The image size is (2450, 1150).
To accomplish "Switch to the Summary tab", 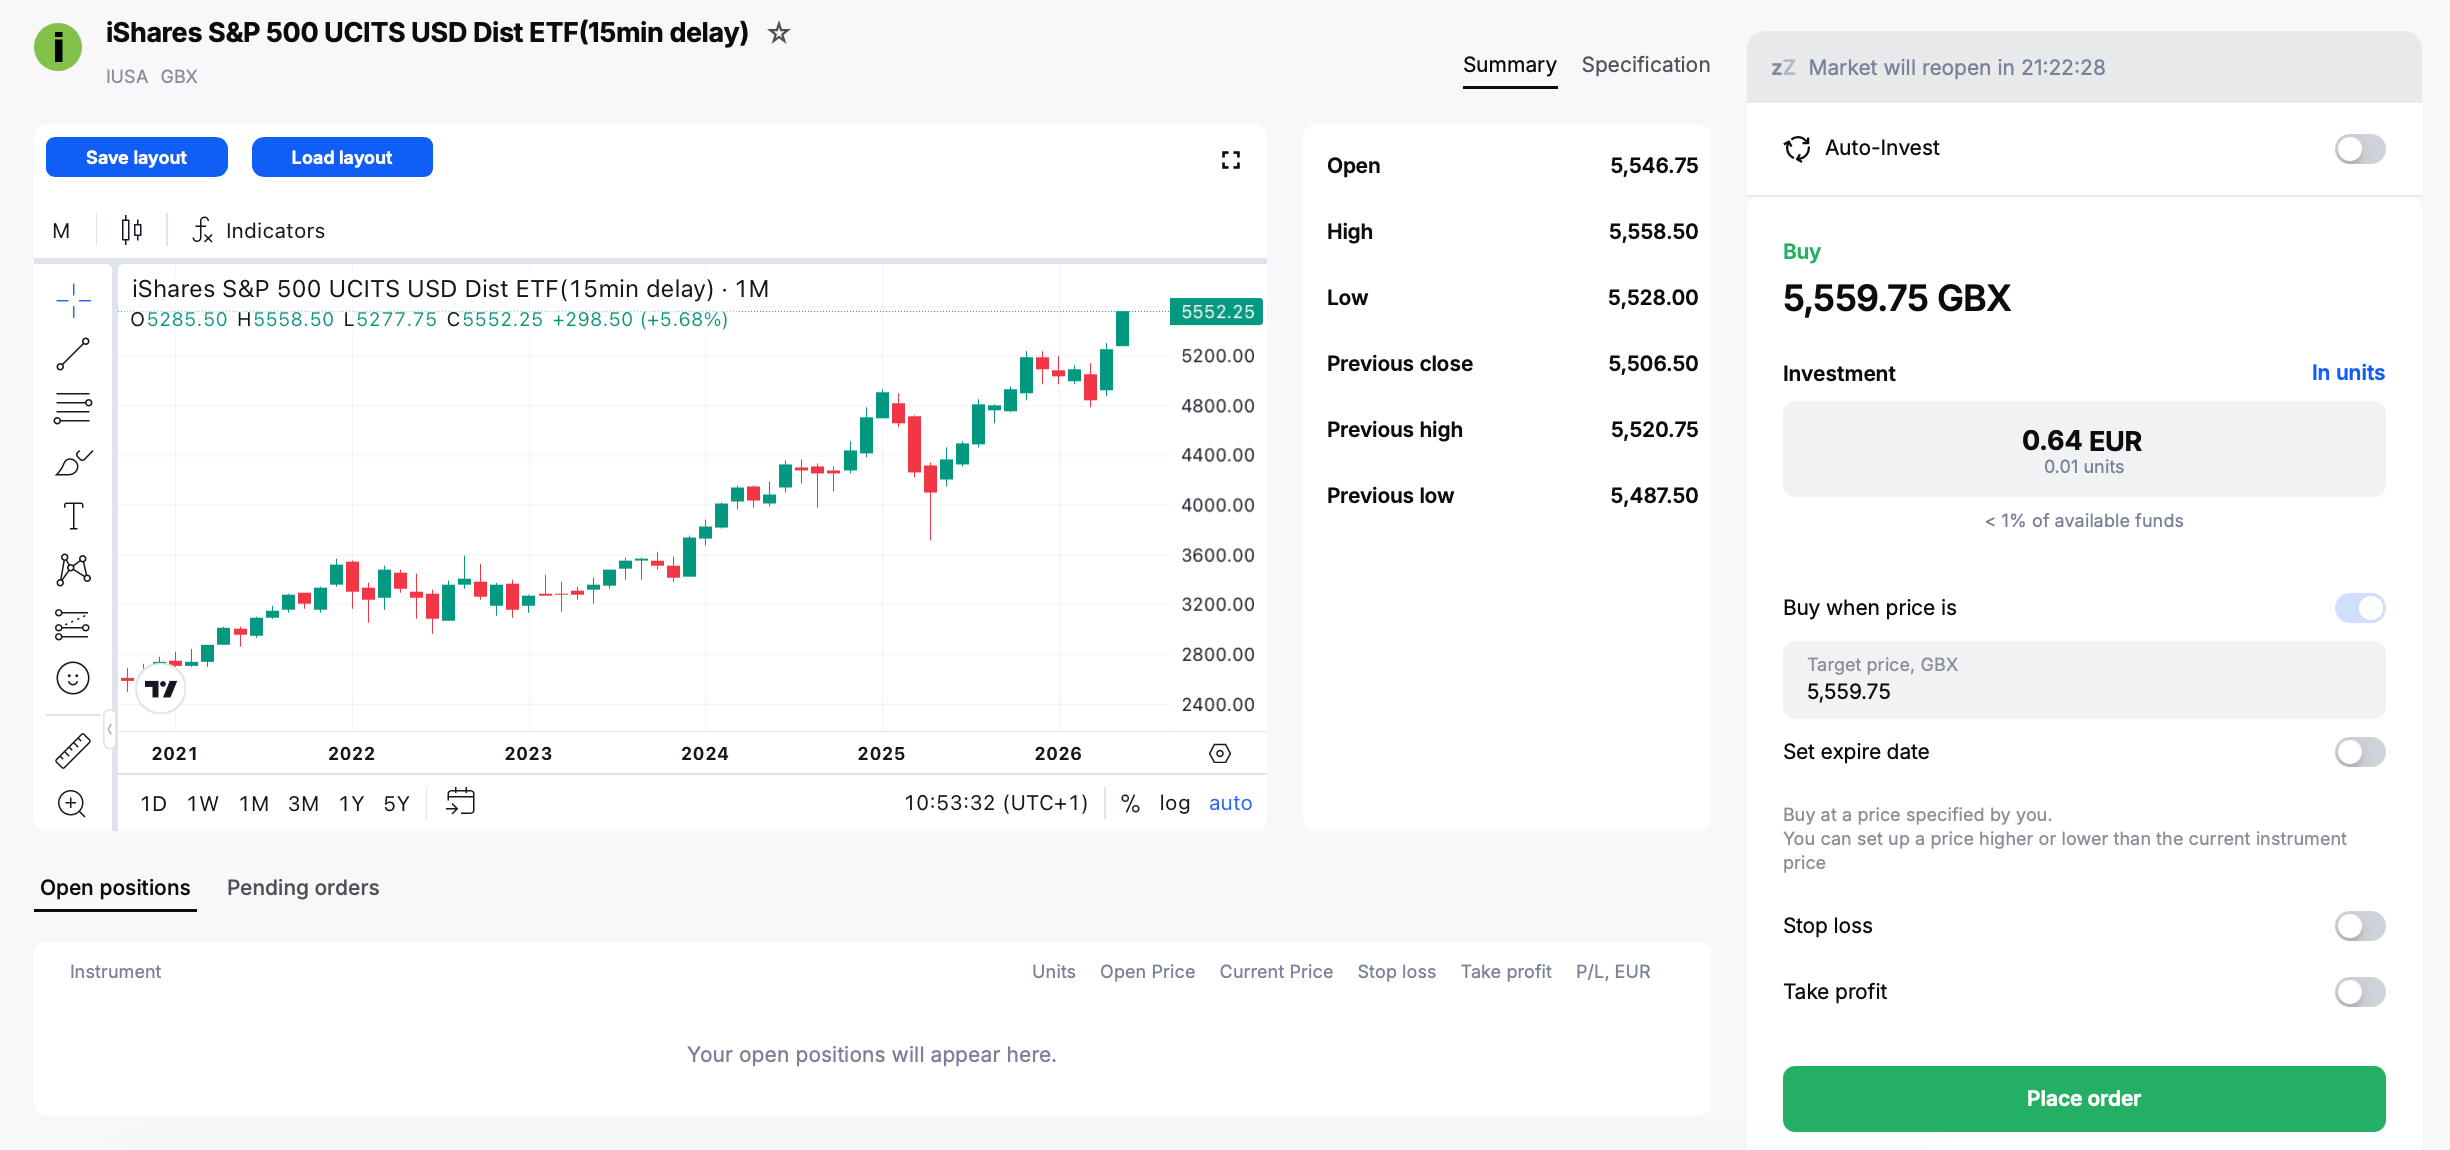I will tap(1509, 65).
